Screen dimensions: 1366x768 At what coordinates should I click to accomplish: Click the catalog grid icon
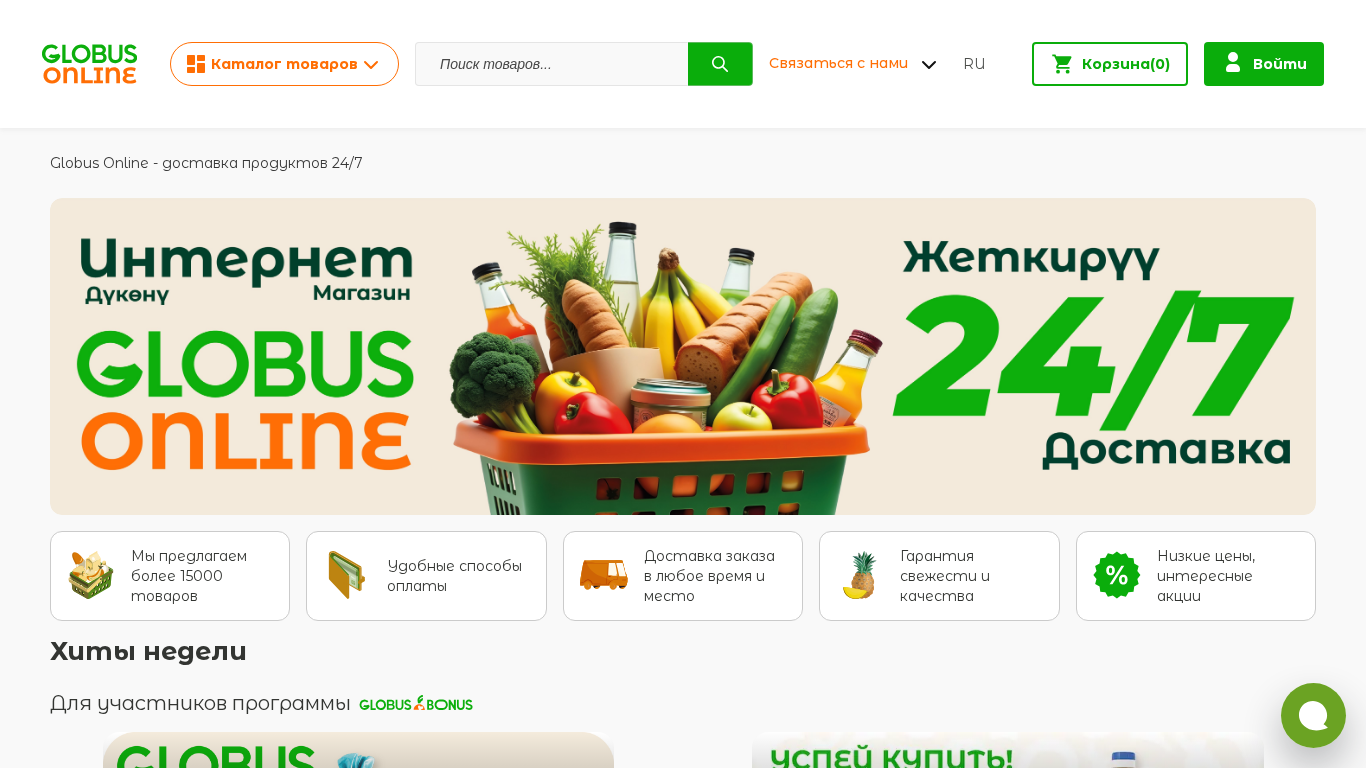[x=196, y=64]
